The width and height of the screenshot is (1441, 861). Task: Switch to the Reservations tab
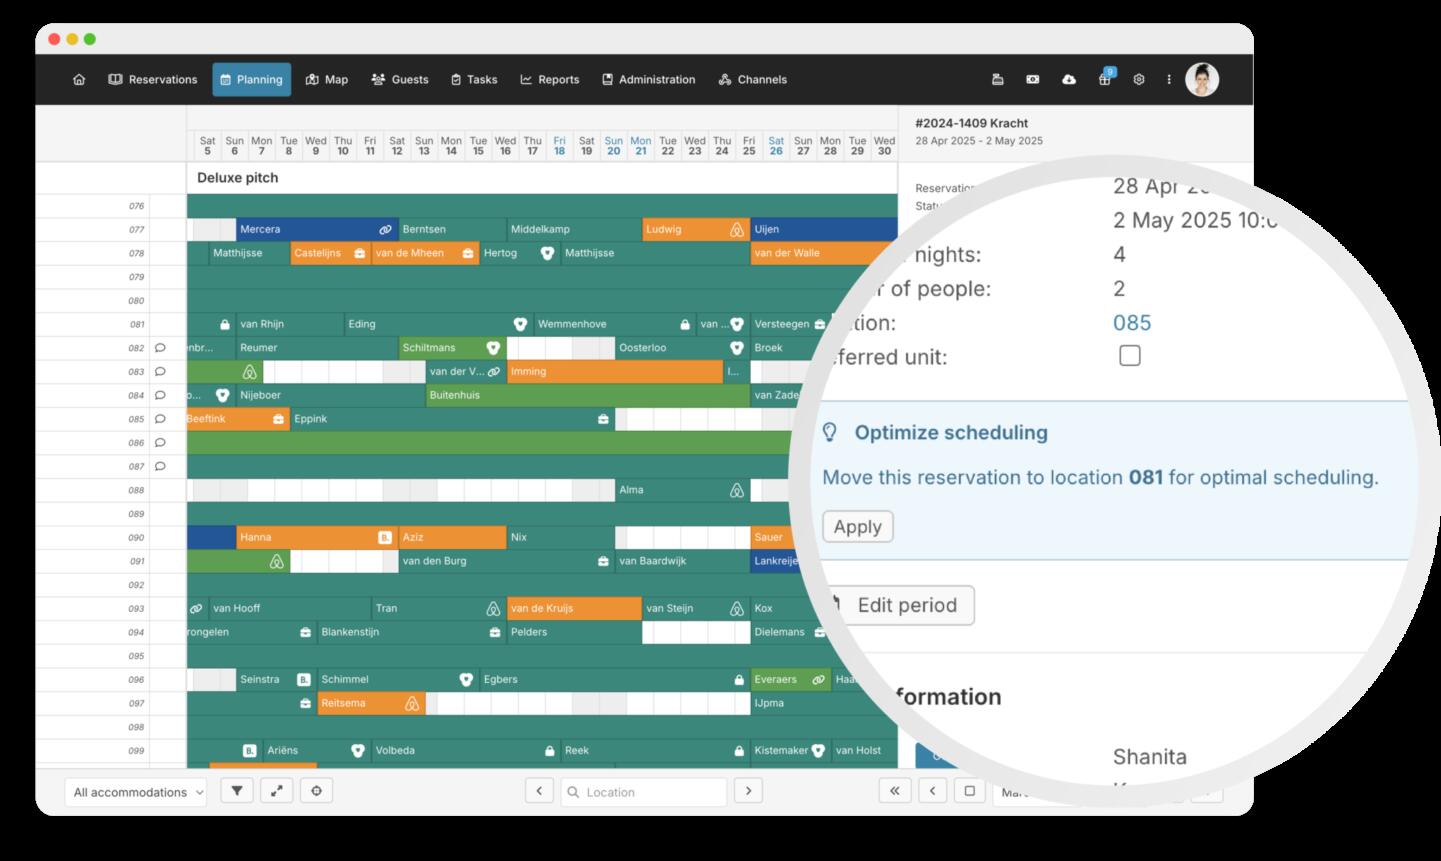(153, 80)
